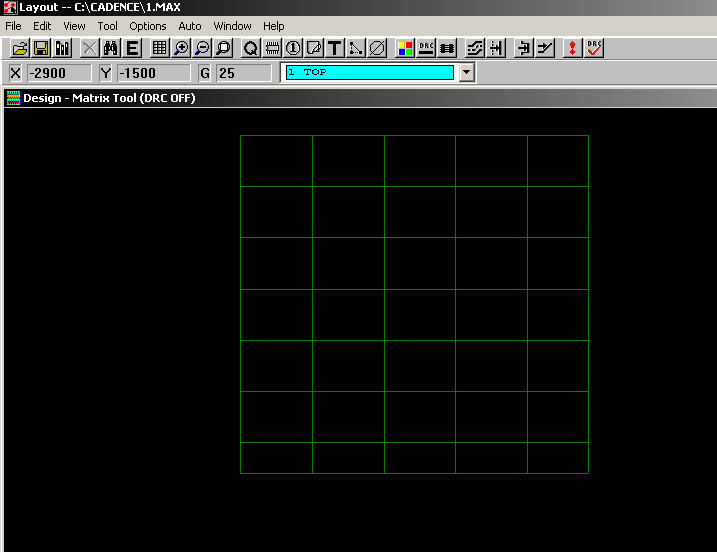Open the Tool menu
This screenshot has height=552, width=717.
(107, 26)
